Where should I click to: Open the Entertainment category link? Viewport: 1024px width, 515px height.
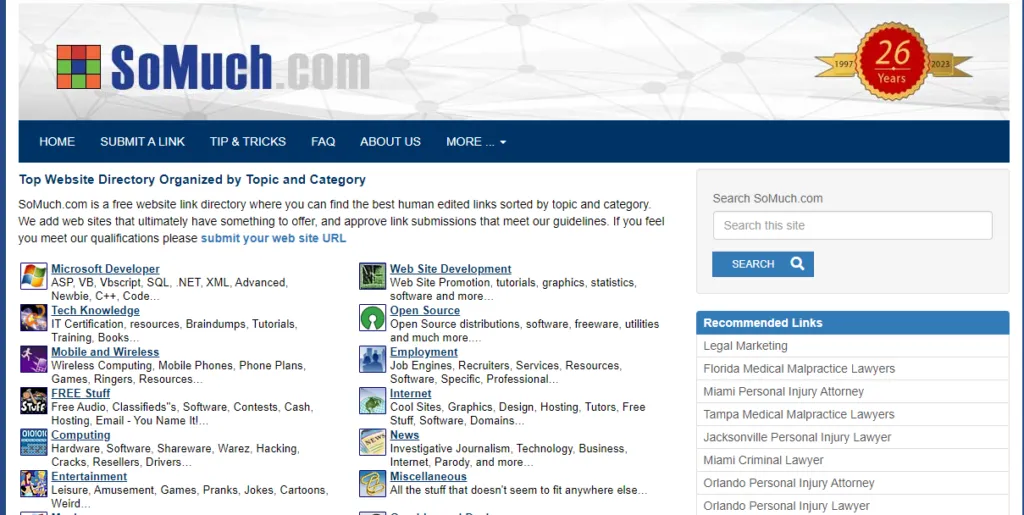click(89, 476)
